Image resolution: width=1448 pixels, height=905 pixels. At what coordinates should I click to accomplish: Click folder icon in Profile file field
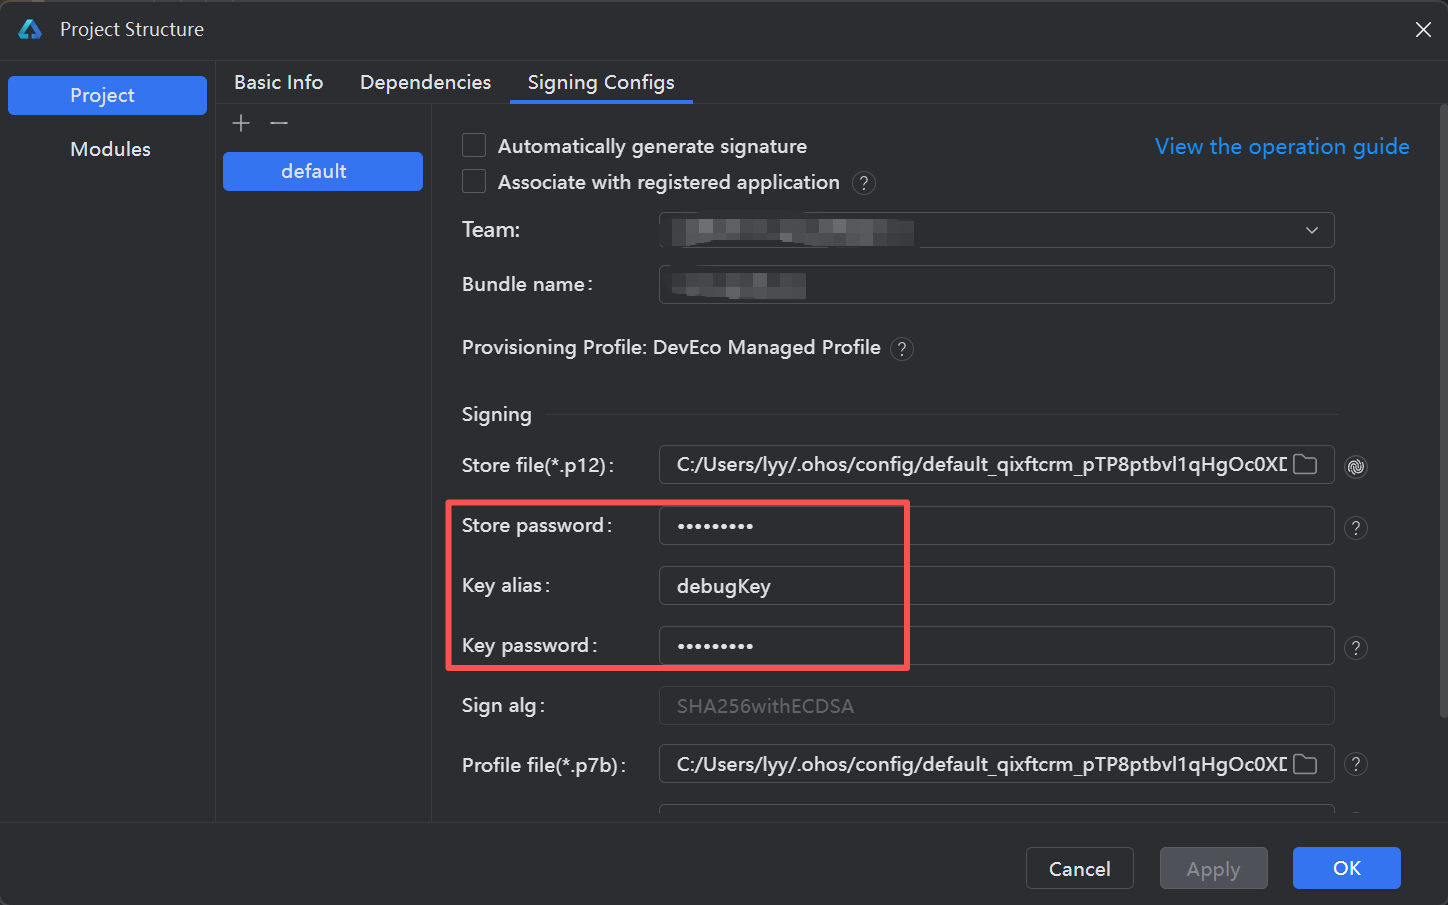pos(1305,764)
